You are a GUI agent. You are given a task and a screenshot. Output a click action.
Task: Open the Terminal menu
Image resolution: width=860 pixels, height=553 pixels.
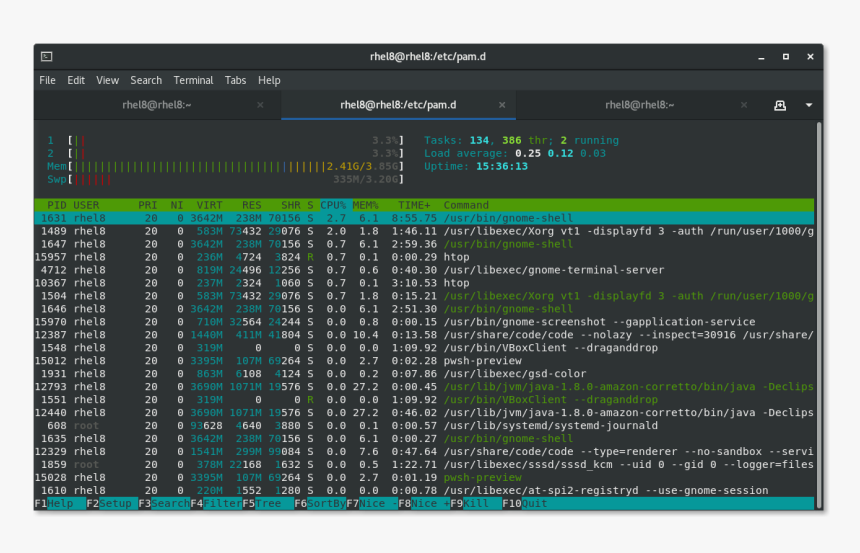[x=193, y=80]
